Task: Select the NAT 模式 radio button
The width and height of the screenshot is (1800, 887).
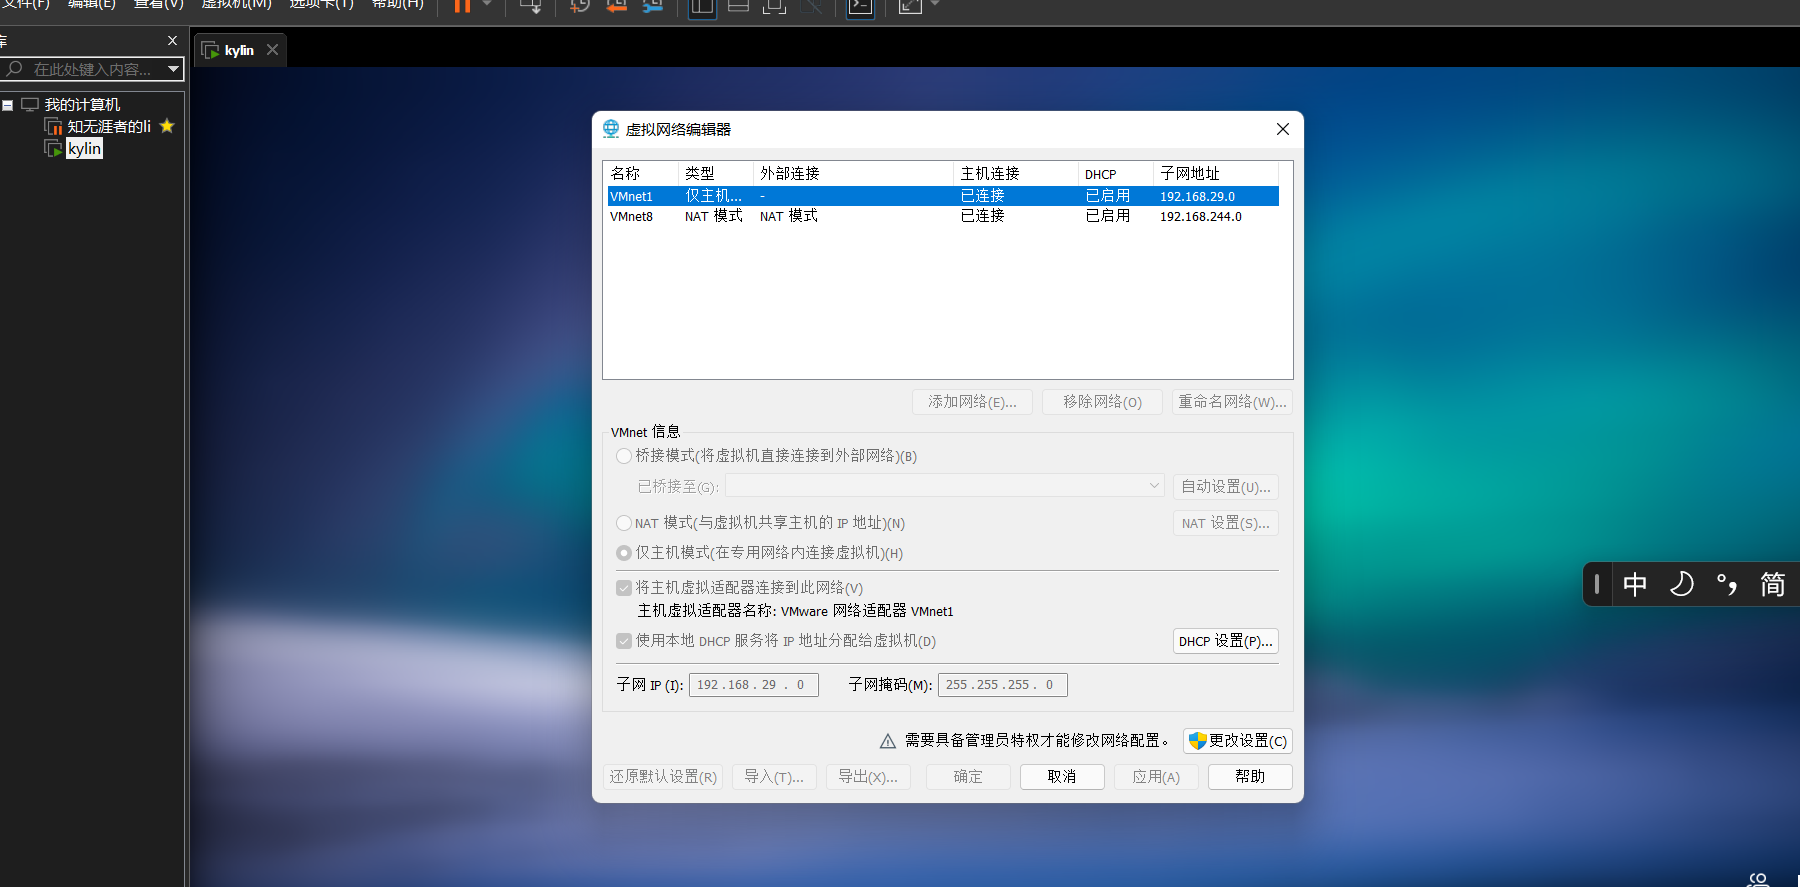Action: click(624, 523)
